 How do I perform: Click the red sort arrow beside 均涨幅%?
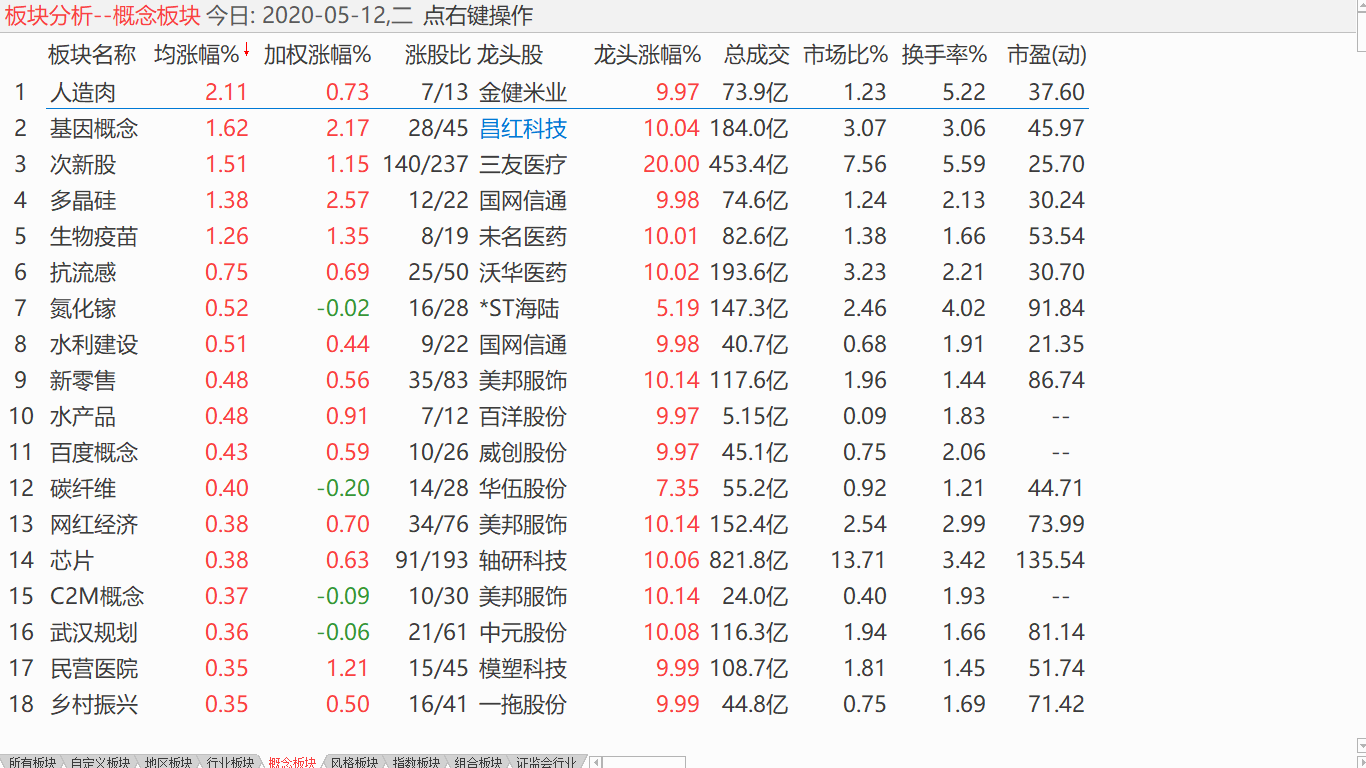click(246, 49)
